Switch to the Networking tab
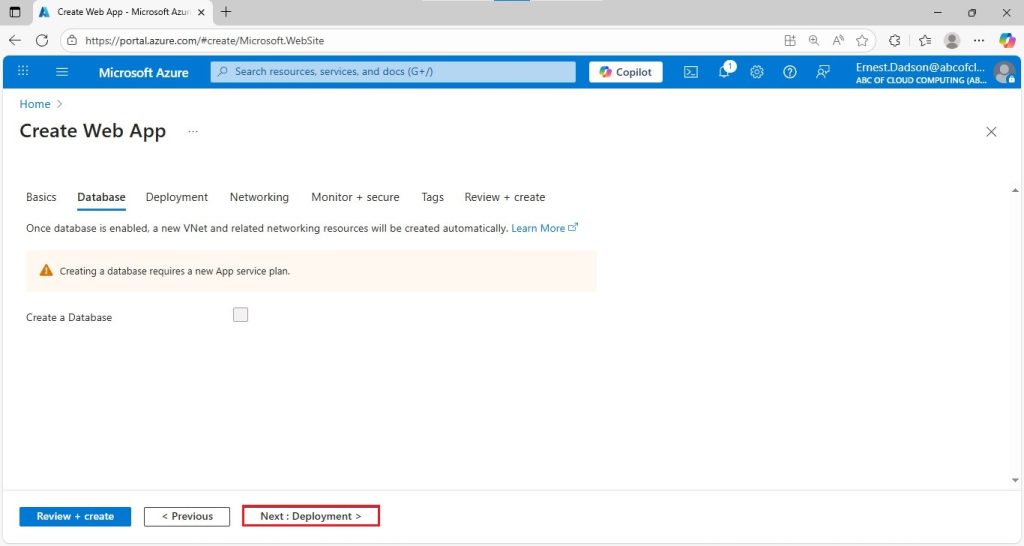The height and width of the screenshot is (546, 1024). [x=259, y=197]
